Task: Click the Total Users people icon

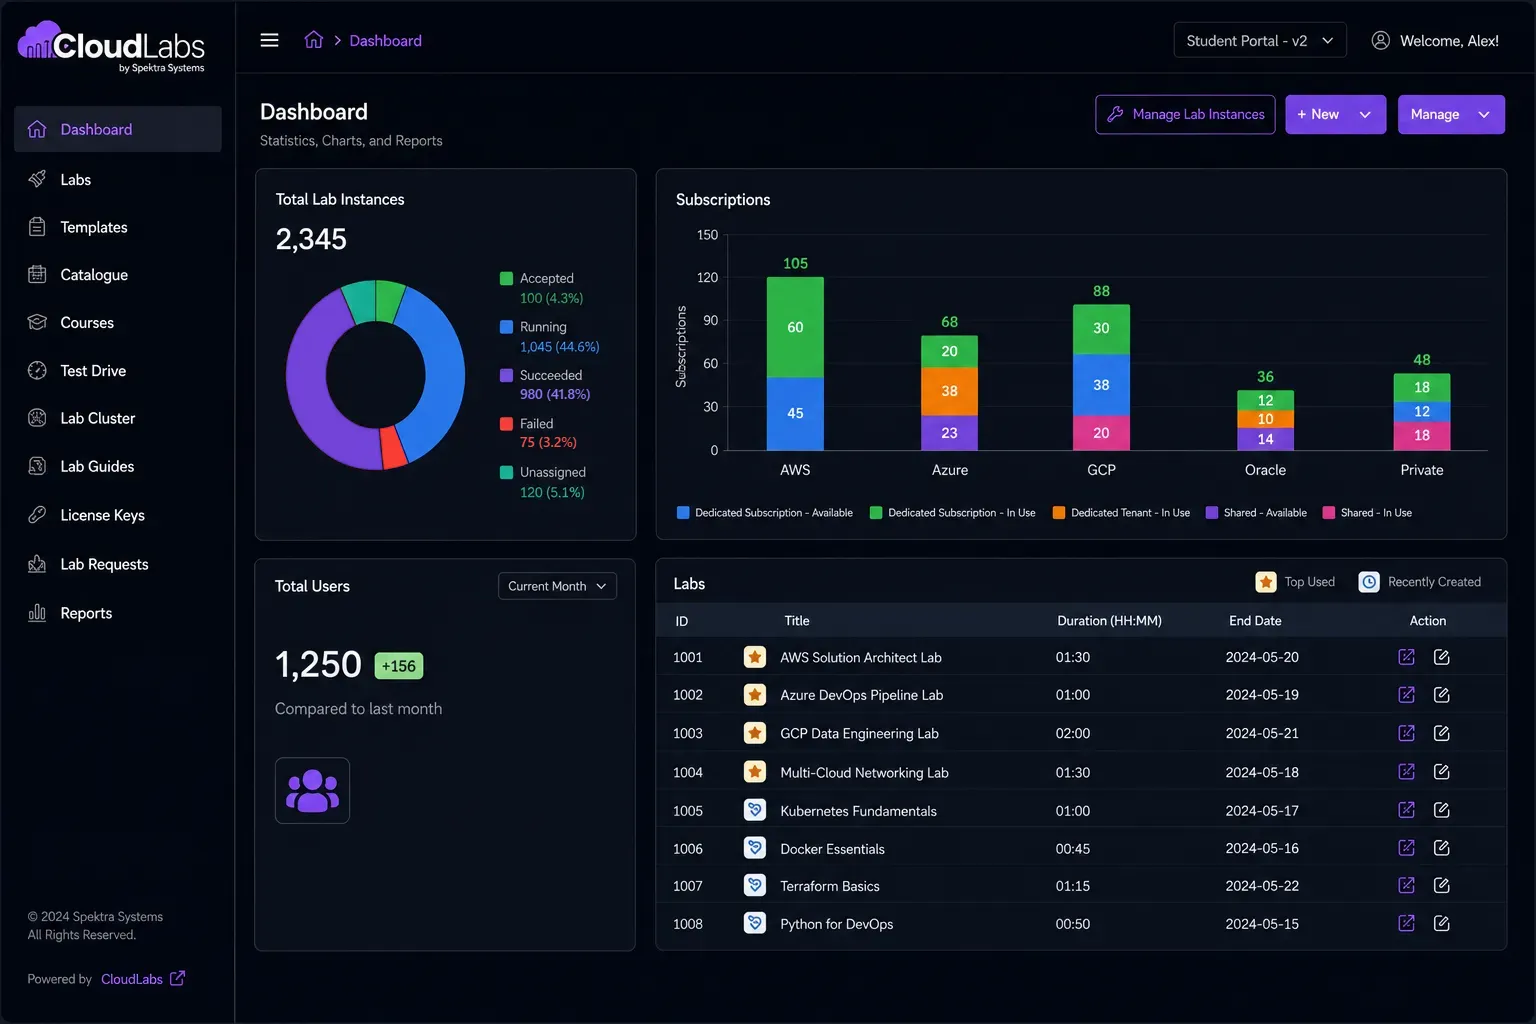Action: coord(312,790)
